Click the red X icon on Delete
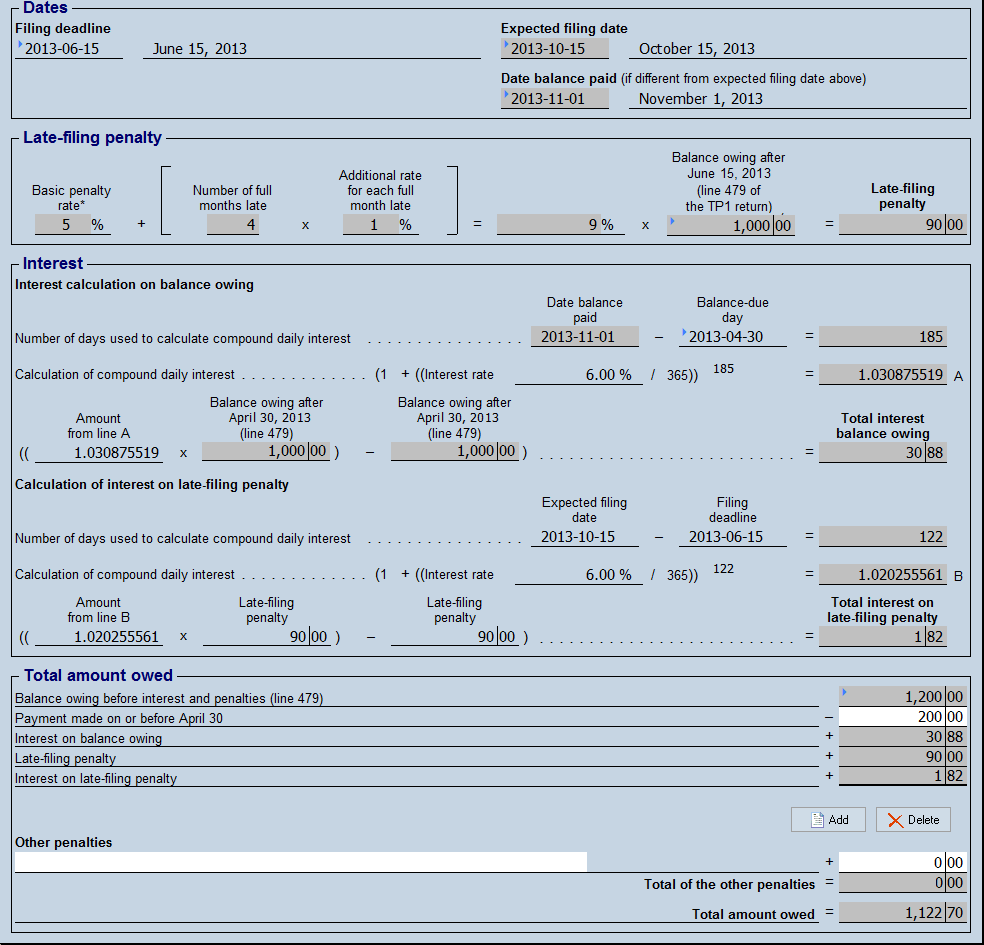This screenshot has width=984, height=945. [896, 820]
